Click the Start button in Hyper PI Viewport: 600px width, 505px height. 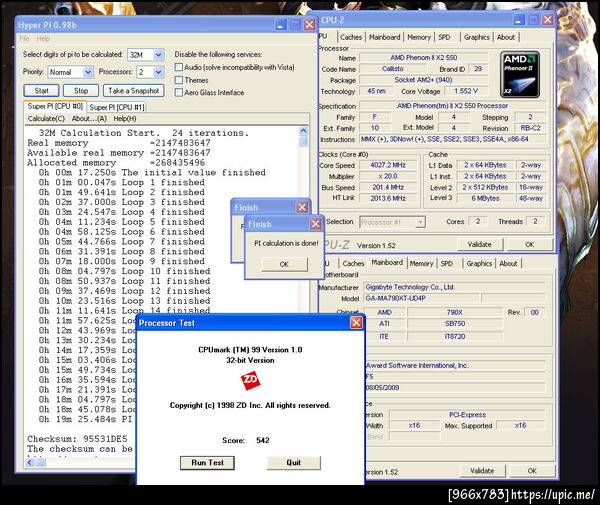pyautogui.click(x=41, y=91)
